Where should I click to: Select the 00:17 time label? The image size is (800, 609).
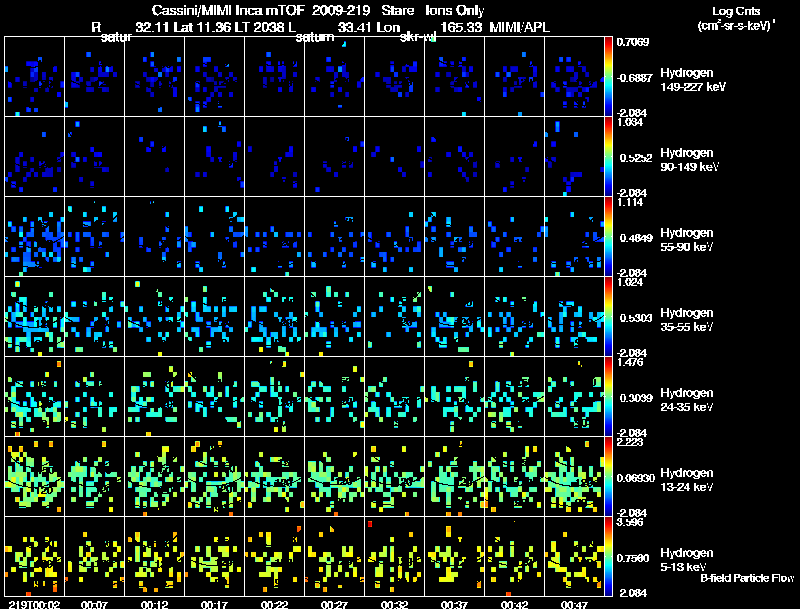tap(214, 604)
